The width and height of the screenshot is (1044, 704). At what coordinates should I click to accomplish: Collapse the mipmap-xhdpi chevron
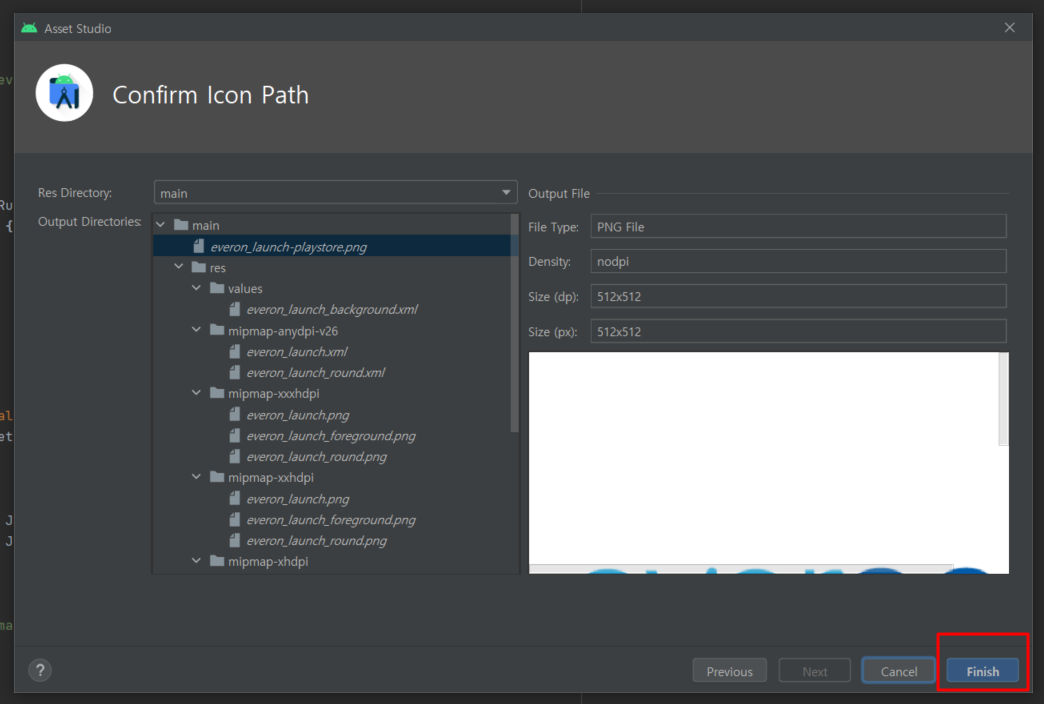pyautogui.click(x=196, y=561)
